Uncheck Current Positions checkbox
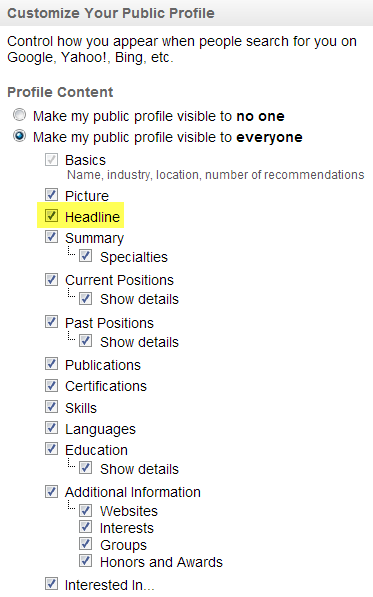This screenshot has height=597, width=373. click(51, 279)
